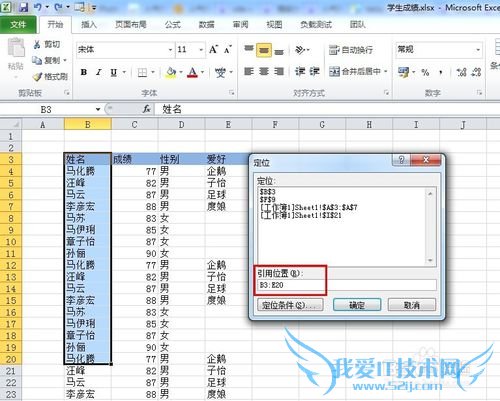Toggle Italic formatting
The width and height of the screenshot is (500, 401).
[99, 72]
